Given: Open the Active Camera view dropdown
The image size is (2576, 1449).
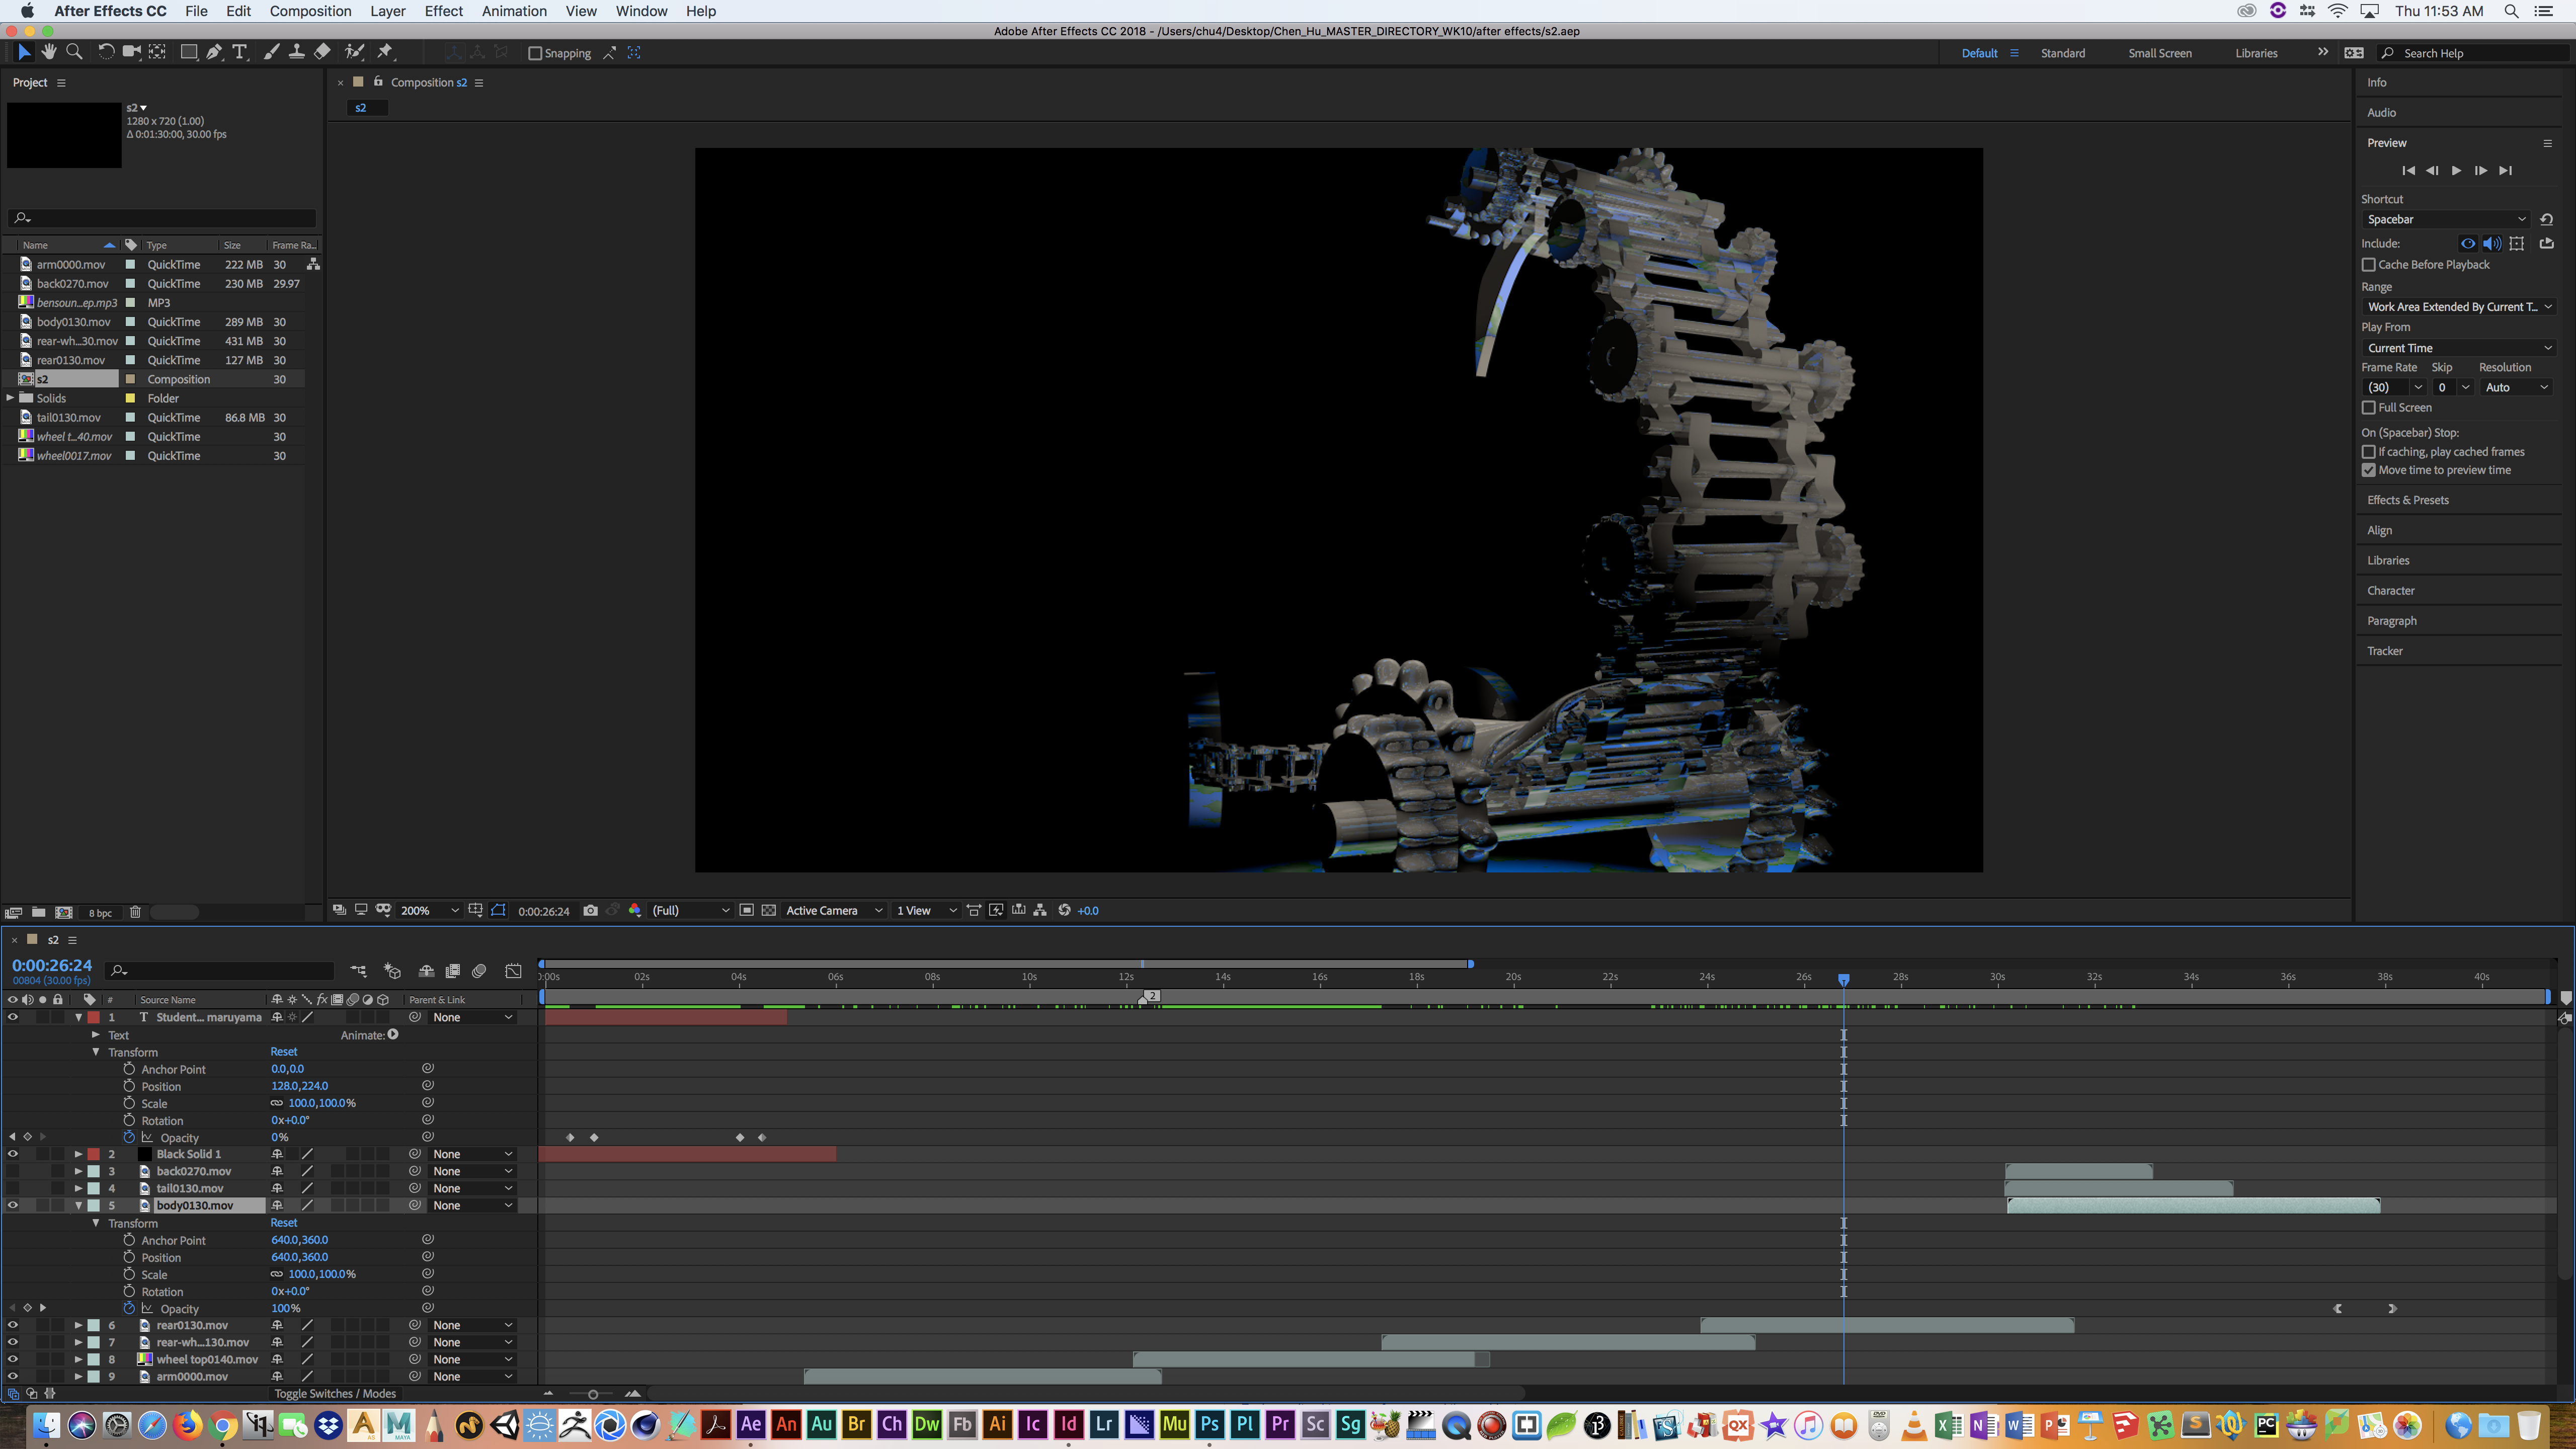Looking at the screenshot, I should tap(833, 910).
